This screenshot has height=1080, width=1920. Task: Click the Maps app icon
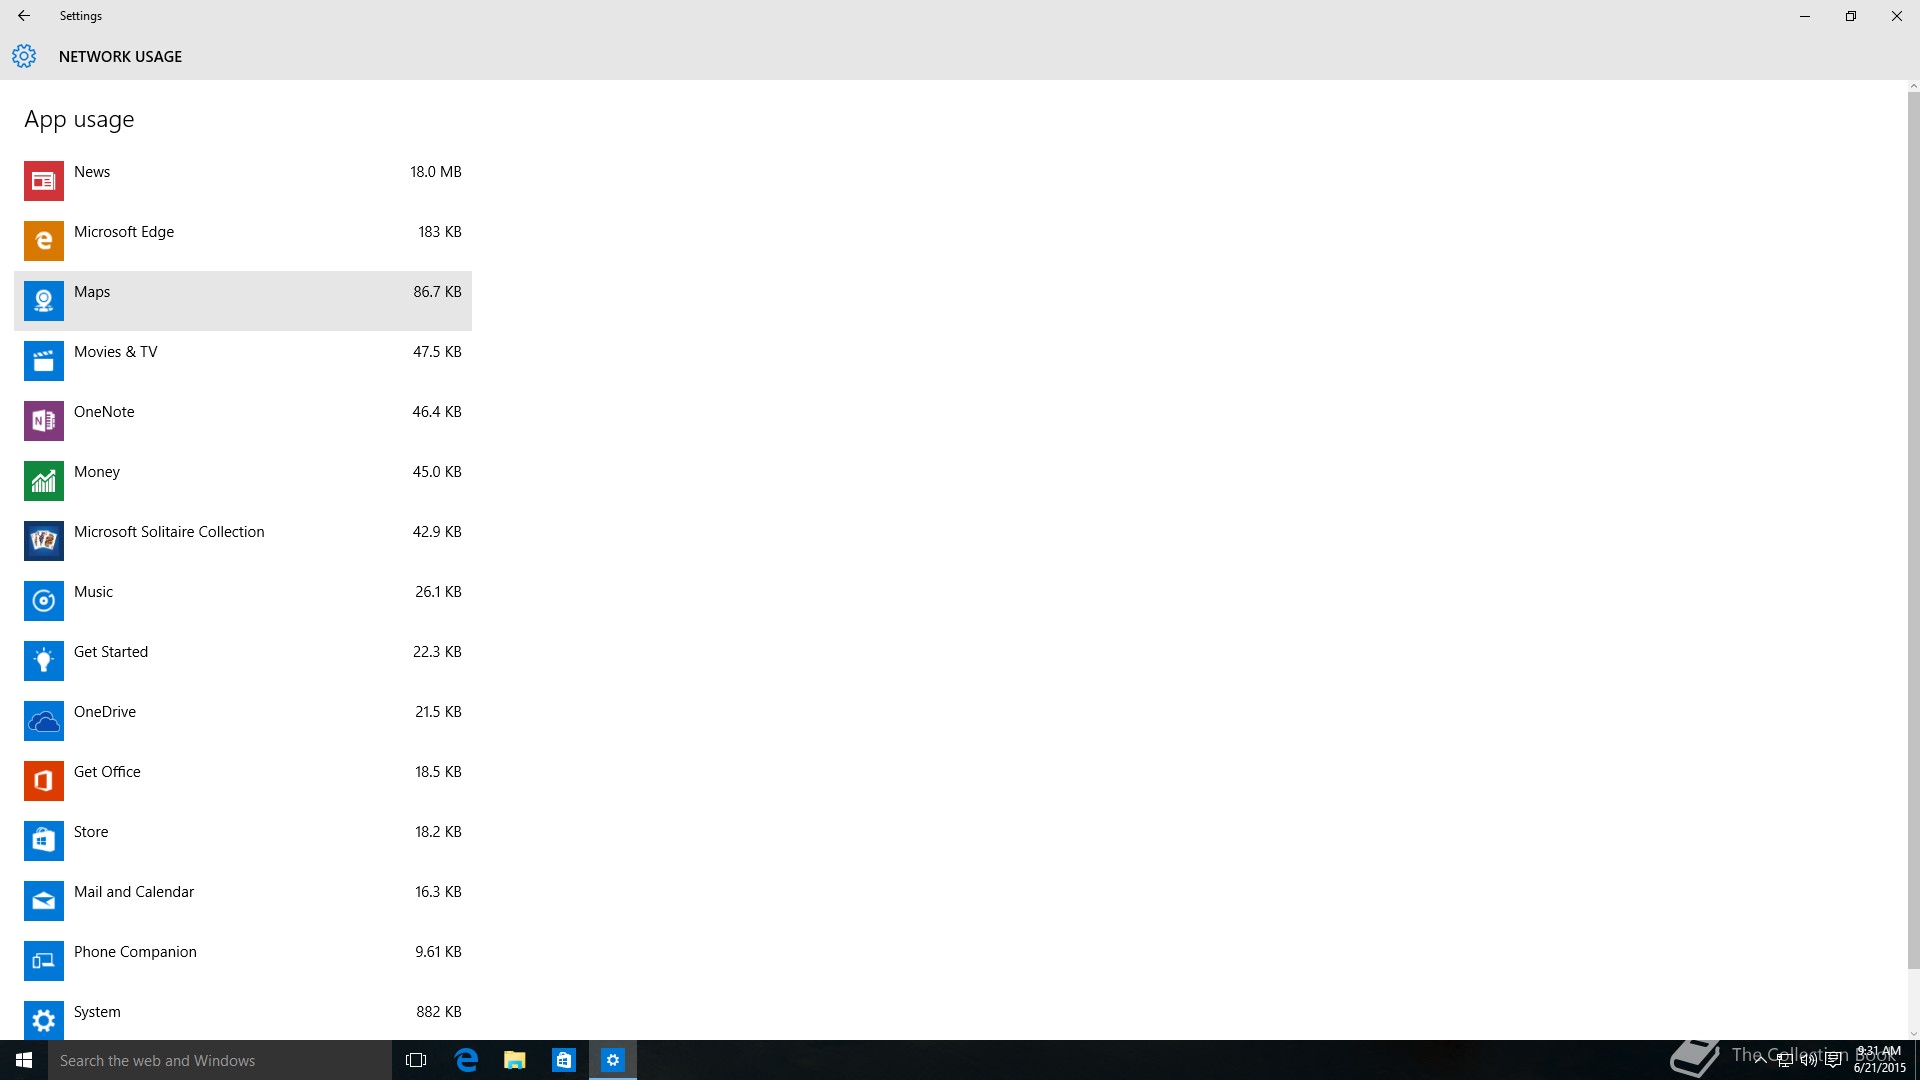(x=44, y=301)
